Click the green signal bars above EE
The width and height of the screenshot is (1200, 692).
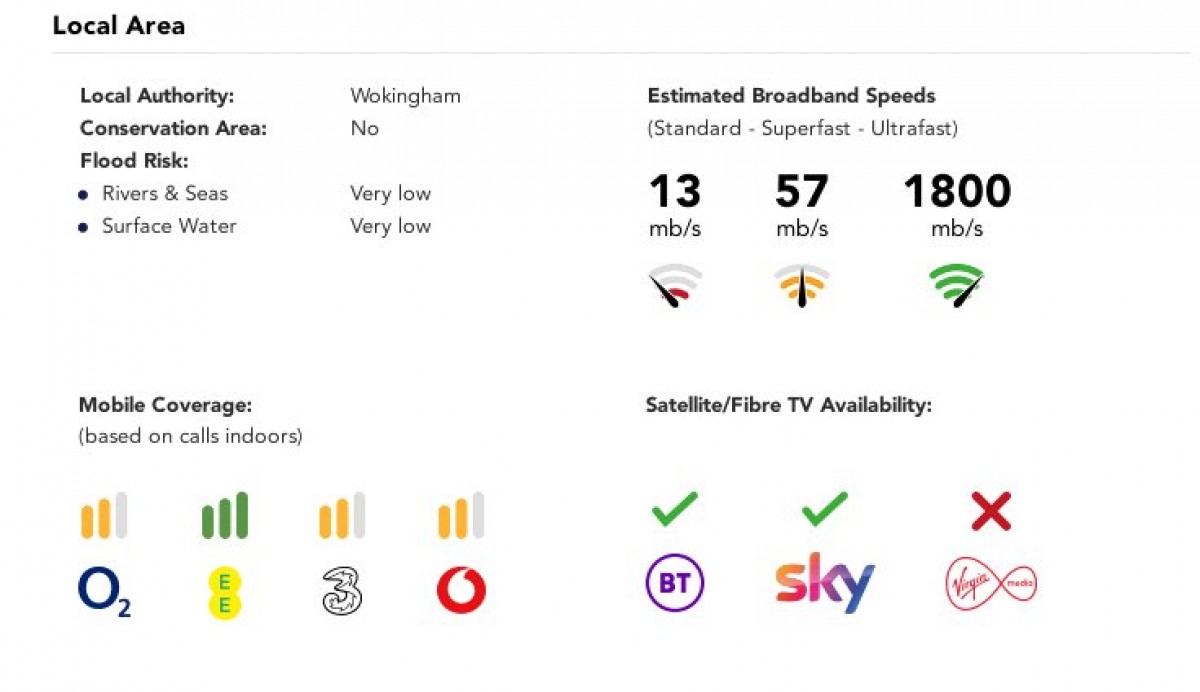[225, 516]
